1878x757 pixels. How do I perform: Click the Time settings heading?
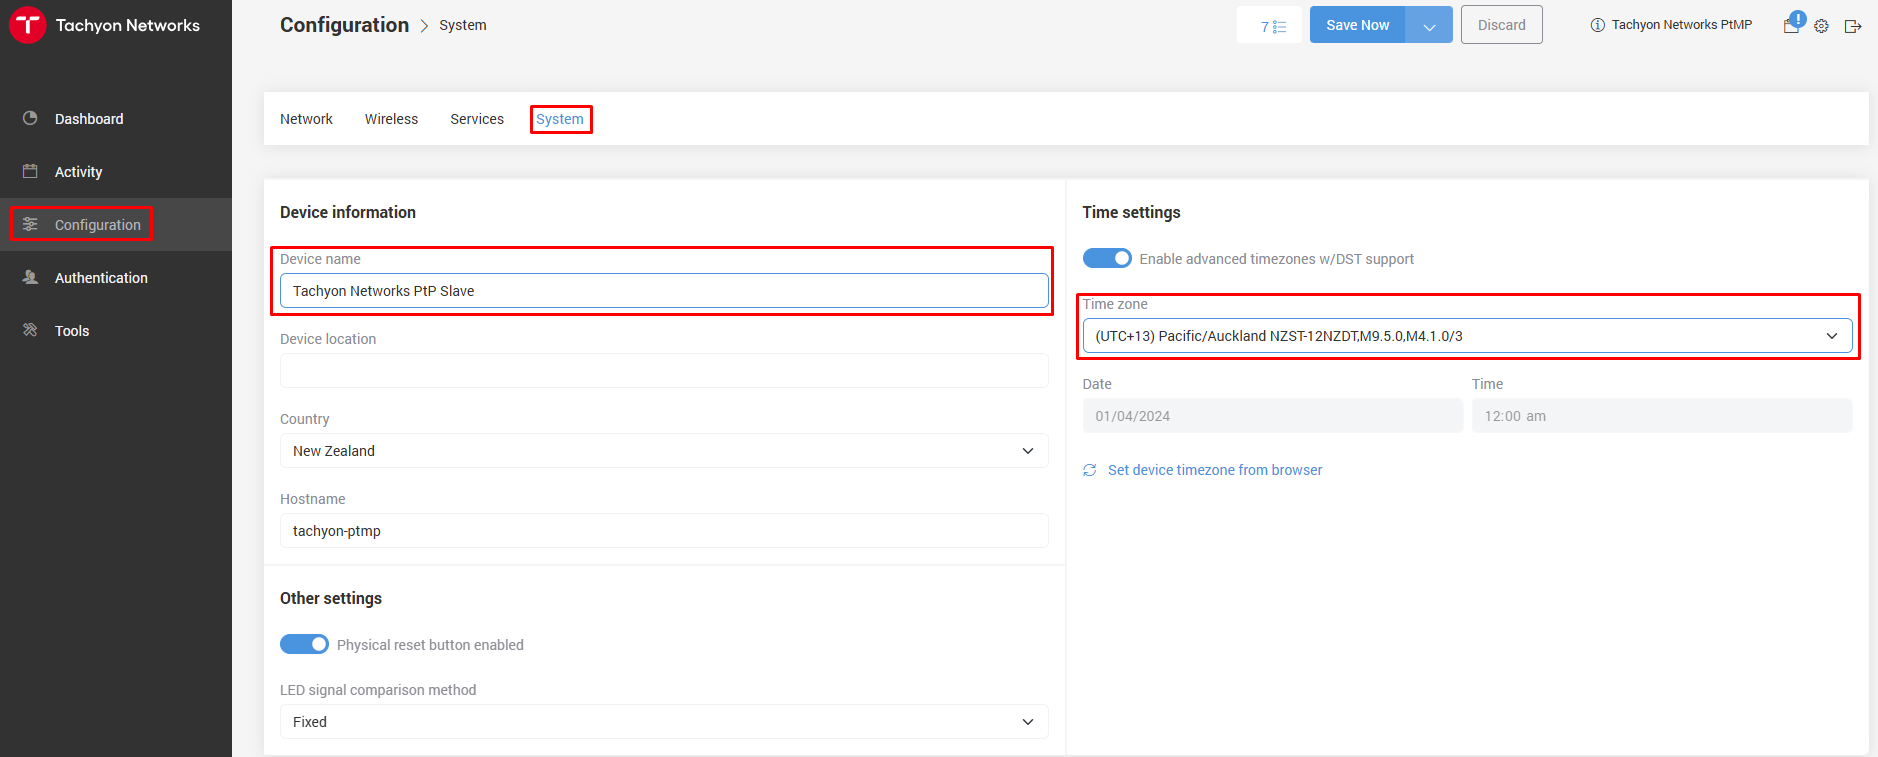pyautogui.click(x=1131, y=212)
